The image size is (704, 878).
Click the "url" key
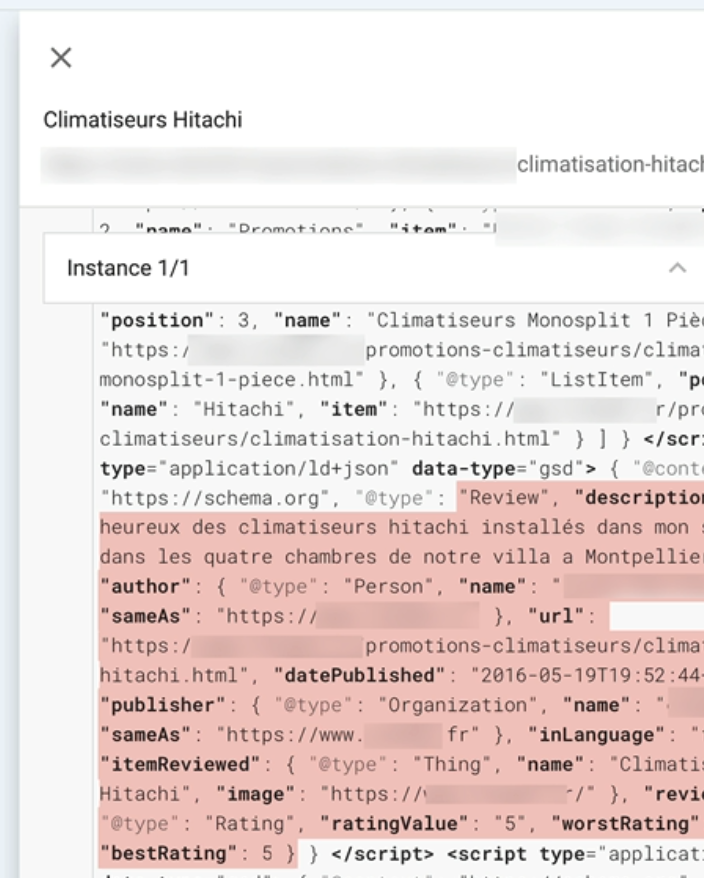click(557, 617)
